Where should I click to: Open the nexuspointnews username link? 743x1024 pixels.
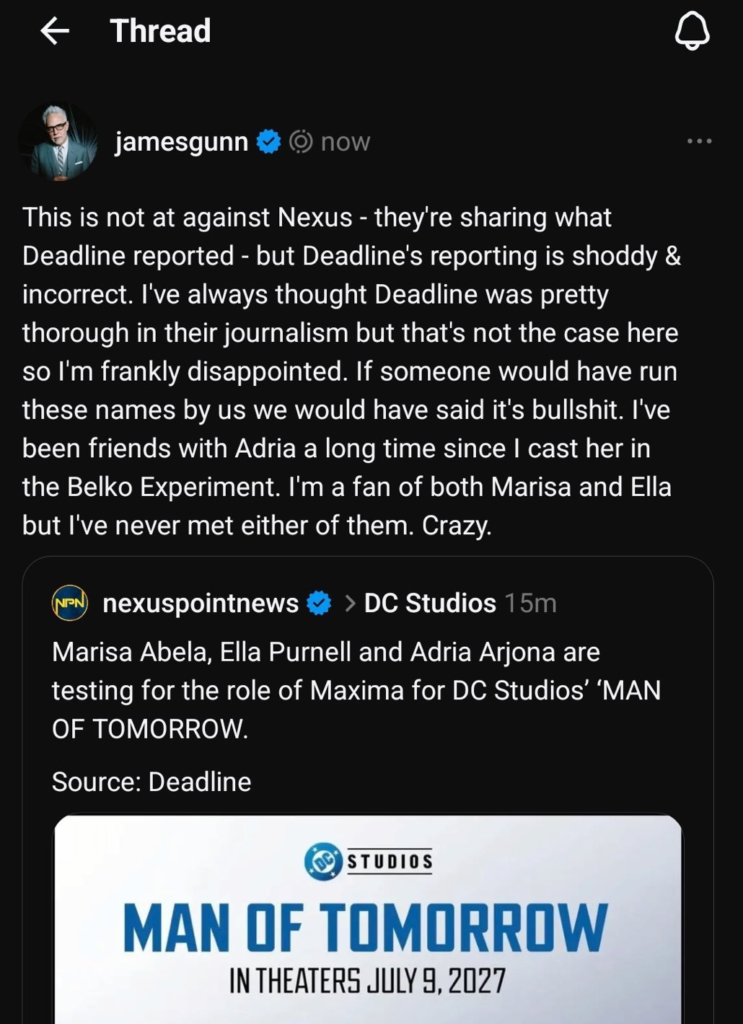pyautogui.click(x=200, y=603)
